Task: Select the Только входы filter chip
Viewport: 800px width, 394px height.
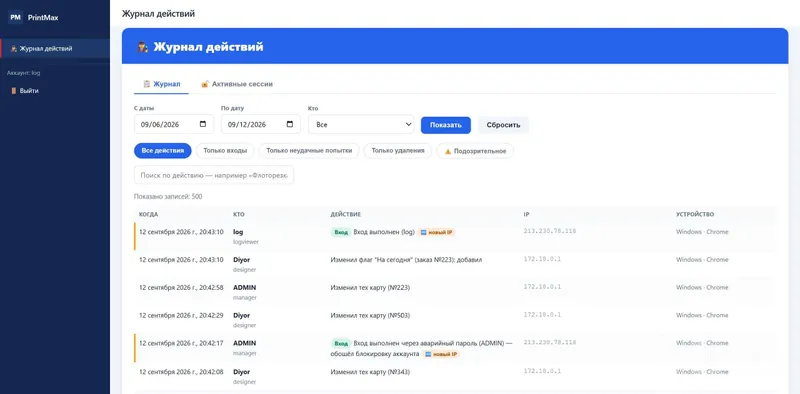Action: click(x=225, y=151)
